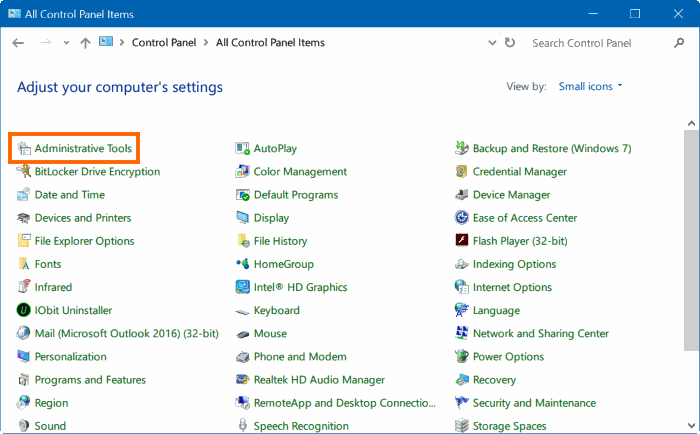
Task: Open Ease of Access Center icon
Action: click(x=462, y=218)
